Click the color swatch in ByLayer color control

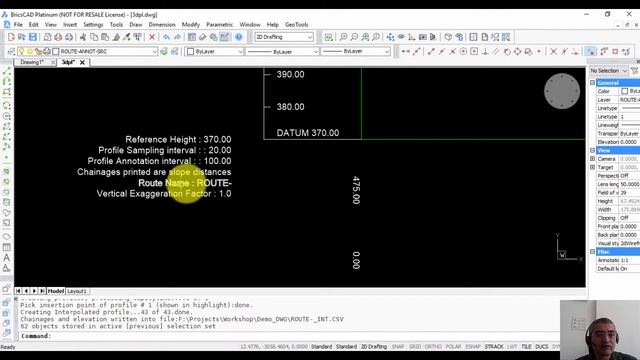pyautogui.click(x=190, y=51)
